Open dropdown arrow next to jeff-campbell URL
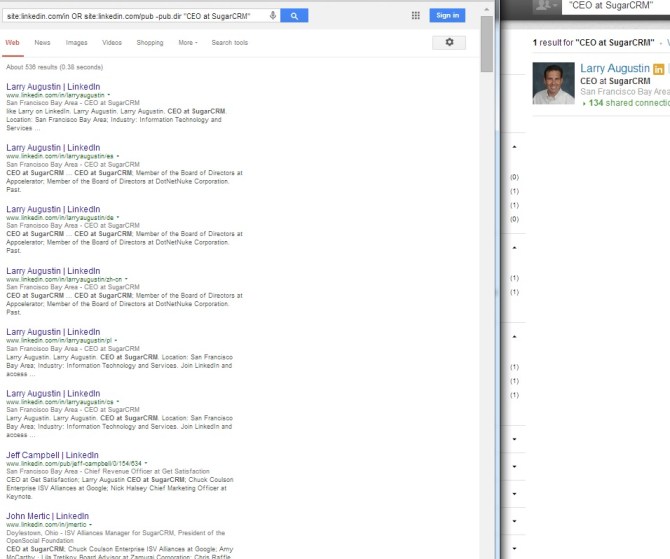The image size is (670, 559). click(x=146, y=463)
